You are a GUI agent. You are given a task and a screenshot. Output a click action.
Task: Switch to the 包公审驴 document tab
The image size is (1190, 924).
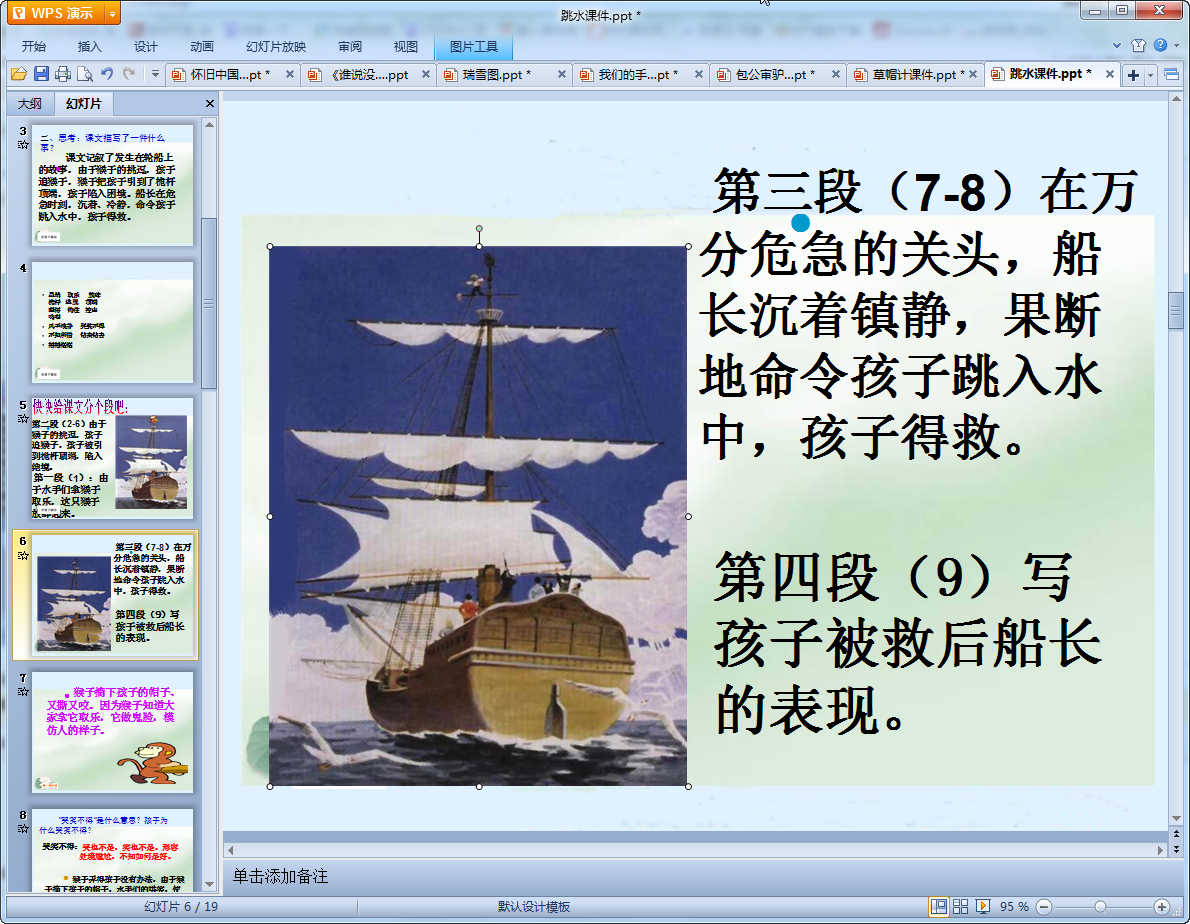click(772, 74)
